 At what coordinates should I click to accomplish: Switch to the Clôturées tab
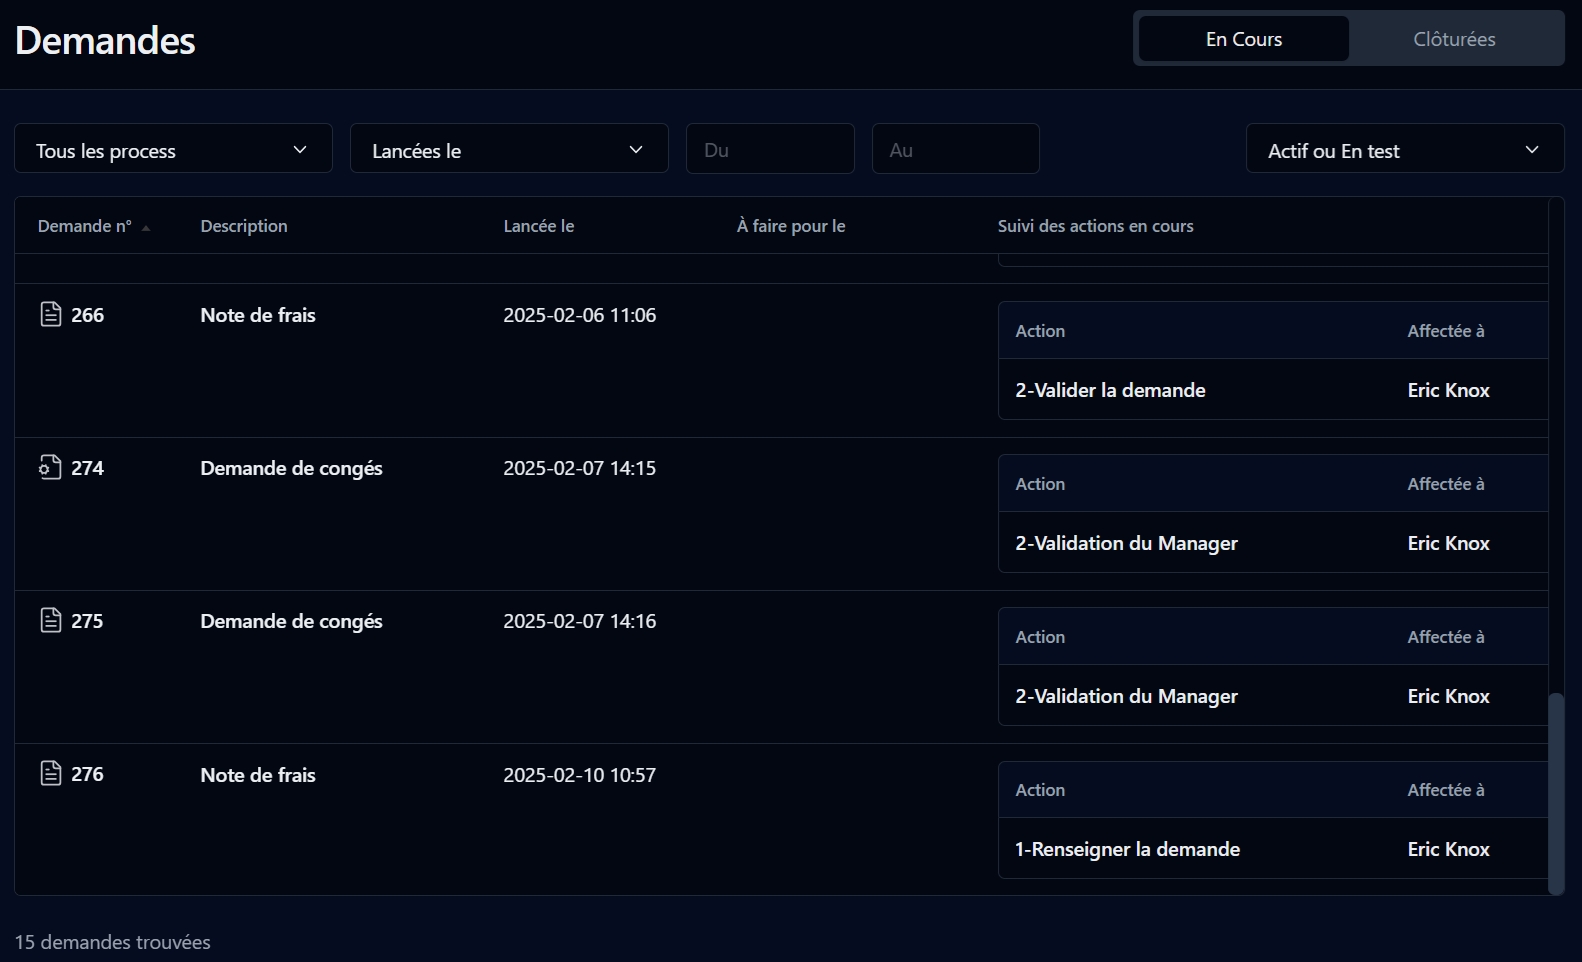pyautogui.click(x=1453, y=39)
